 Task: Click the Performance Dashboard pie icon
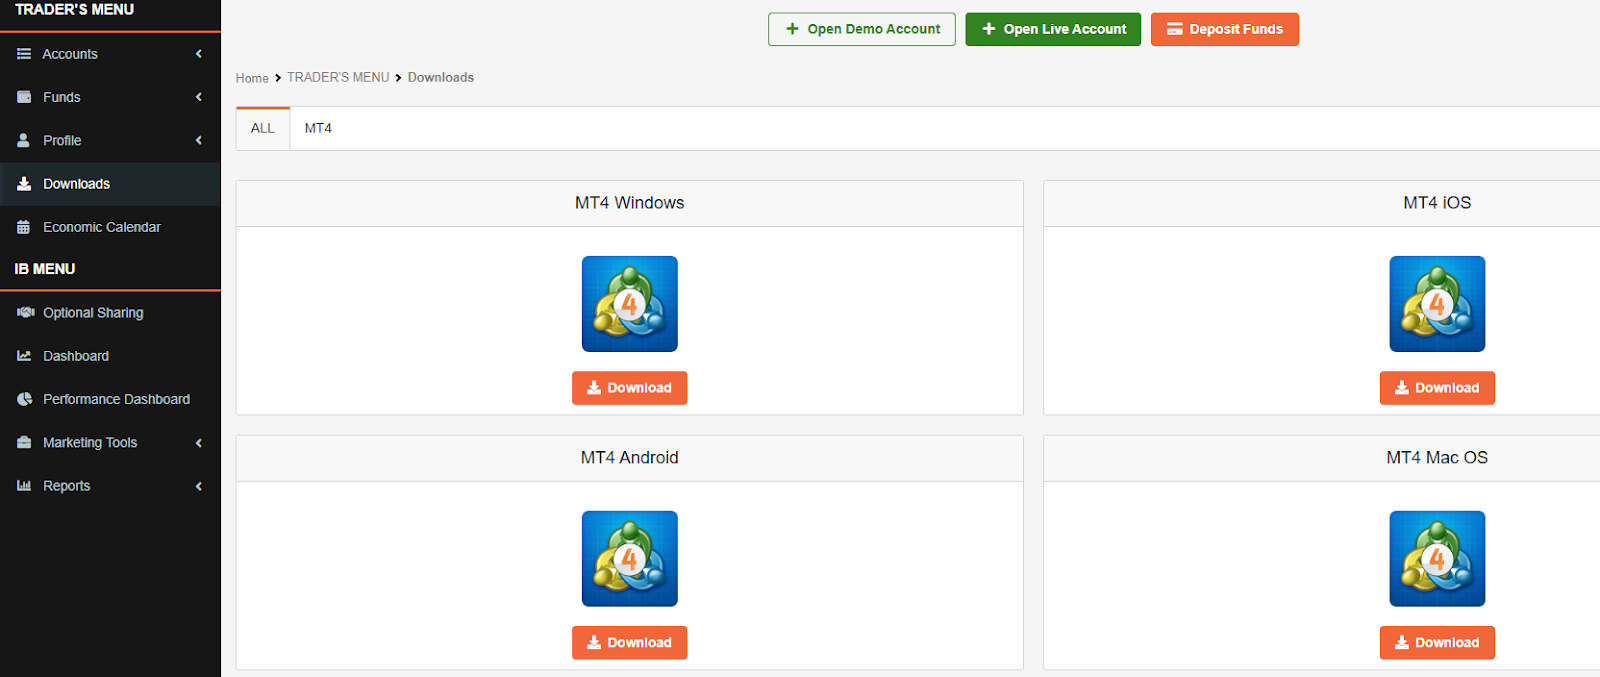click(24, 399)
